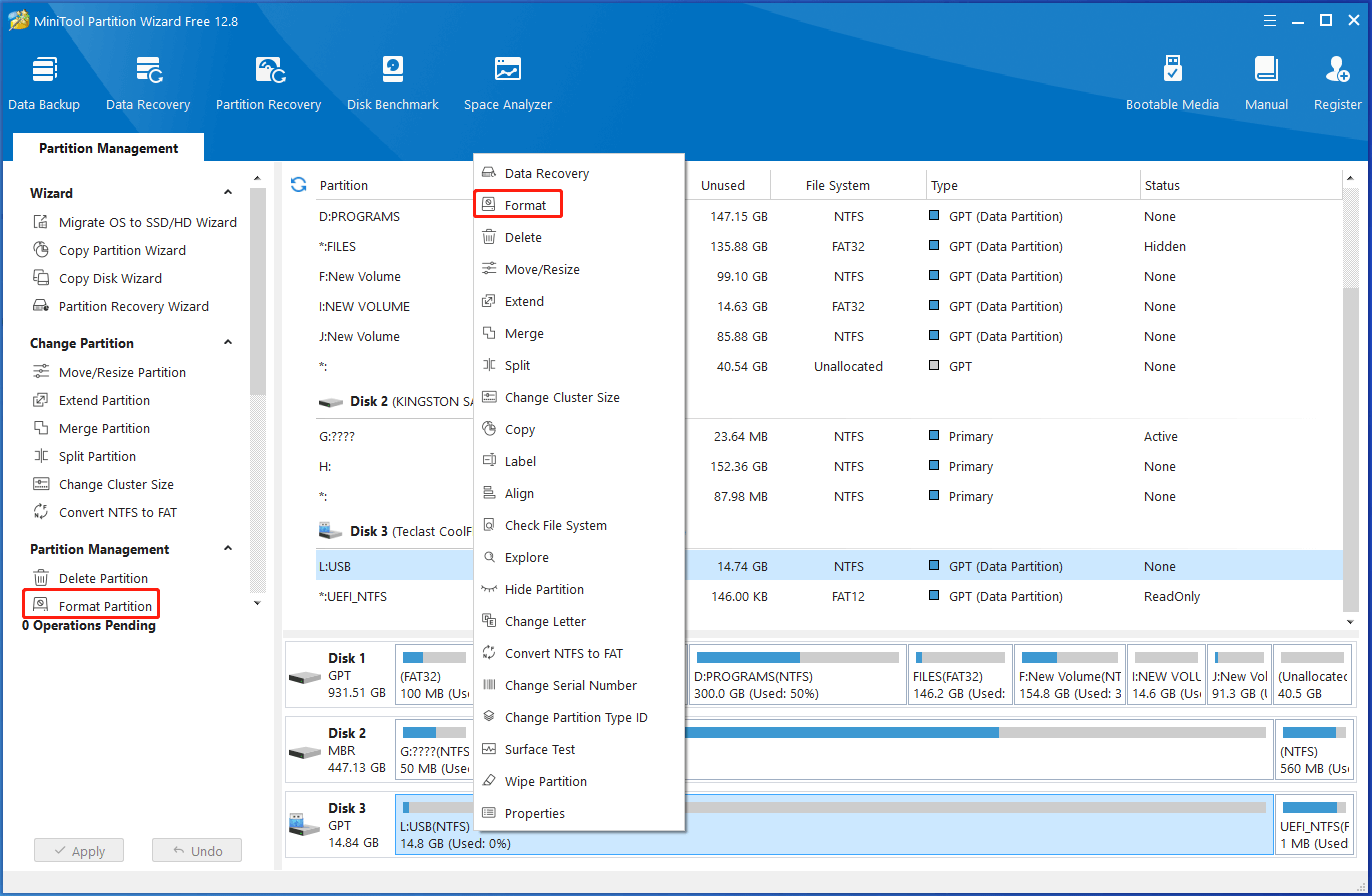Click the Undo button

[197, 851]
